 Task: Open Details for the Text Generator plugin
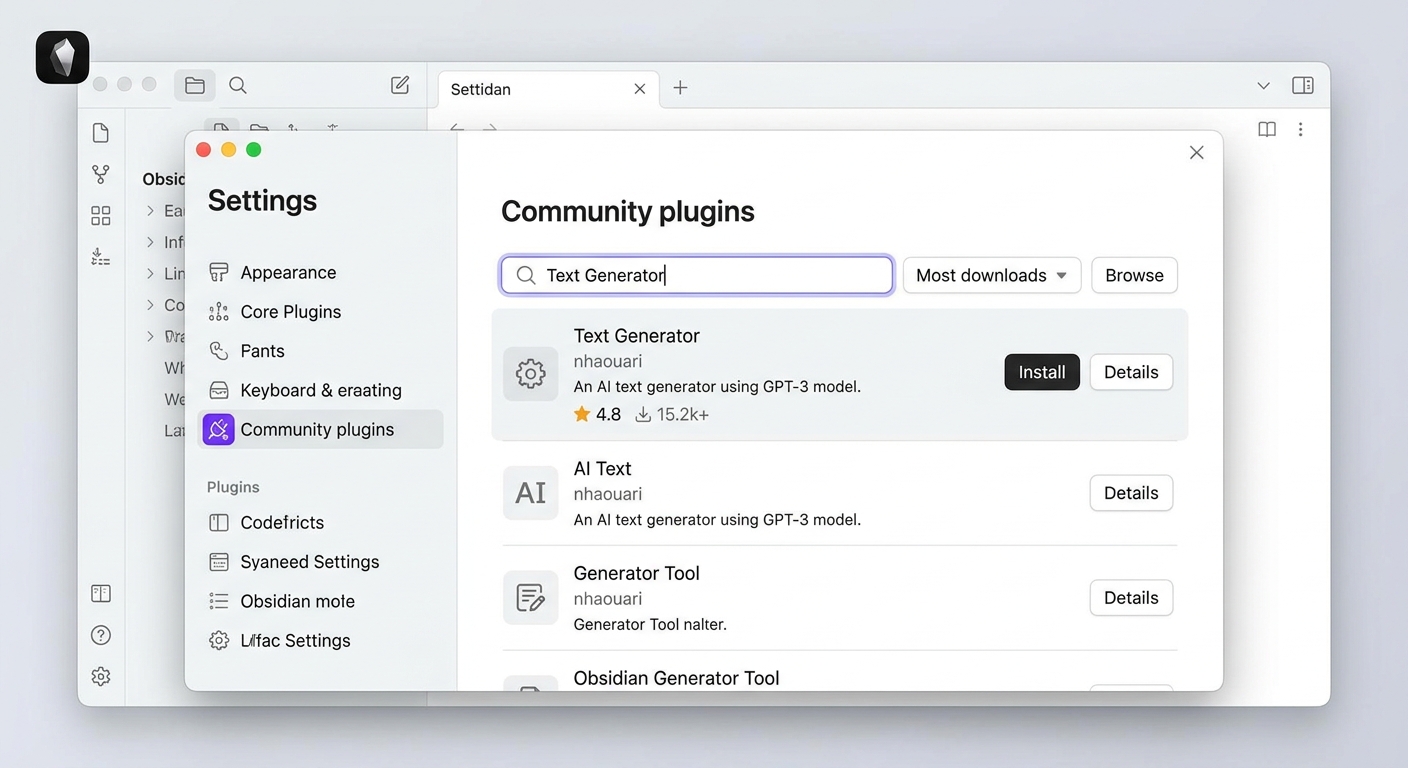(1131, 372)
